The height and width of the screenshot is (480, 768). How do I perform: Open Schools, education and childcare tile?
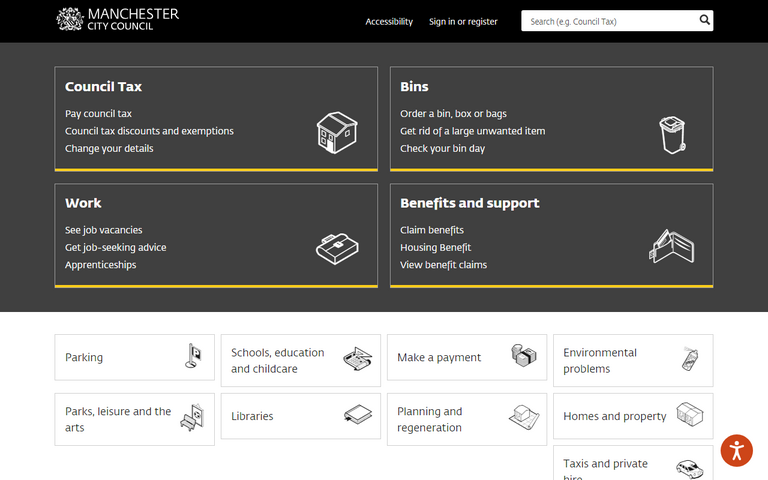pyautogui.click(x=278, y=360)
